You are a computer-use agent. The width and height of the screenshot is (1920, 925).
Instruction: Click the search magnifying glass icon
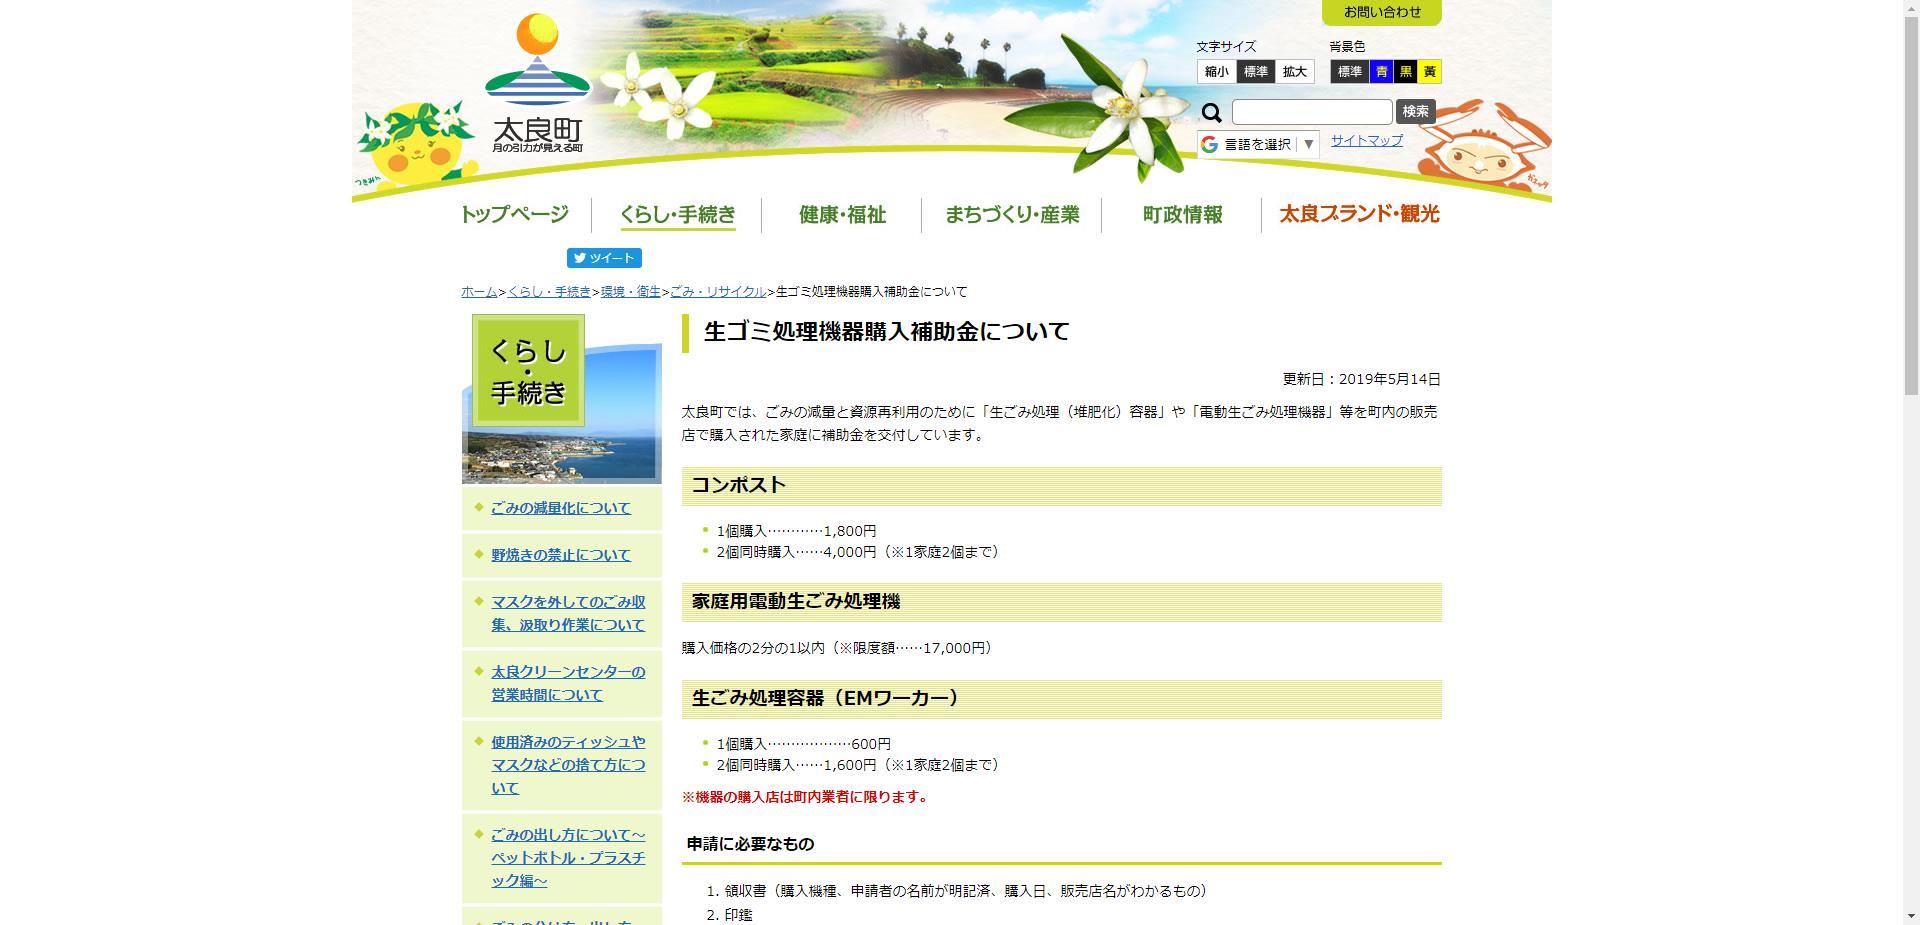(x=1213, y=113)
